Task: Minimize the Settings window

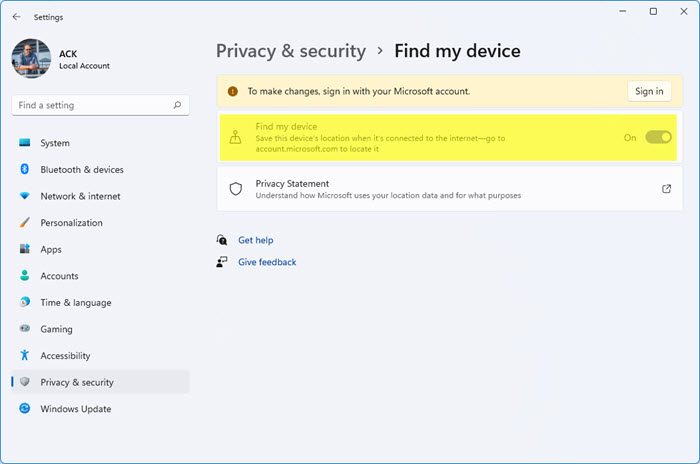Action: pyautogui.click(x=623, y=11)
